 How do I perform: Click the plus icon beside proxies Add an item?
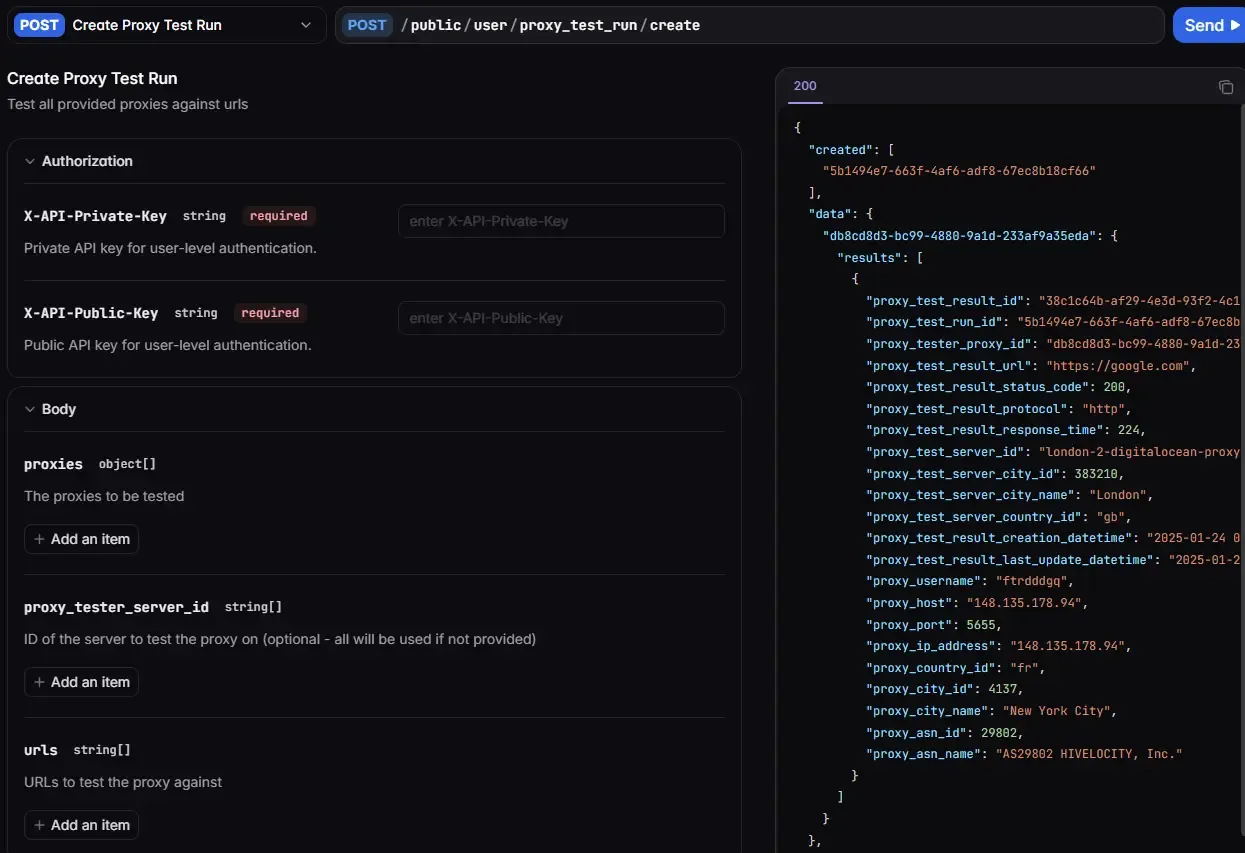[40, 539]
